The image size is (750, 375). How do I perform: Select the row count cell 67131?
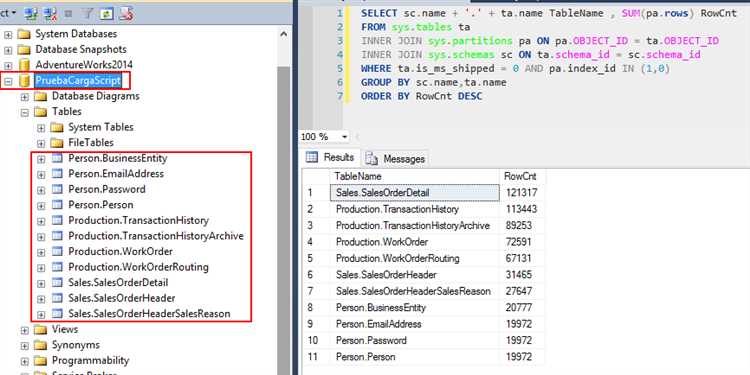click(521, 258)
